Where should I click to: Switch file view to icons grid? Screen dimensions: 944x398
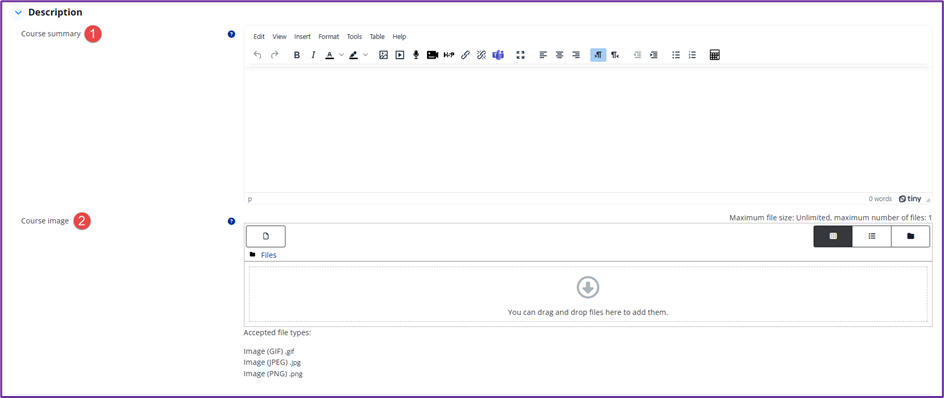[x=833, y=236]
